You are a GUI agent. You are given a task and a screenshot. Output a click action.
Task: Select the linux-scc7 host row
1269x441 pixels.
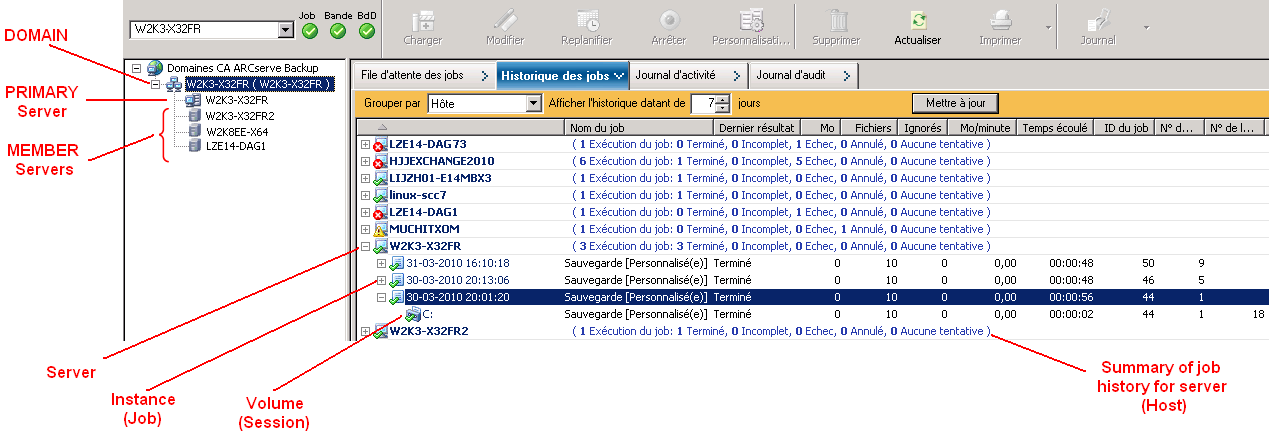click(810, 196)
